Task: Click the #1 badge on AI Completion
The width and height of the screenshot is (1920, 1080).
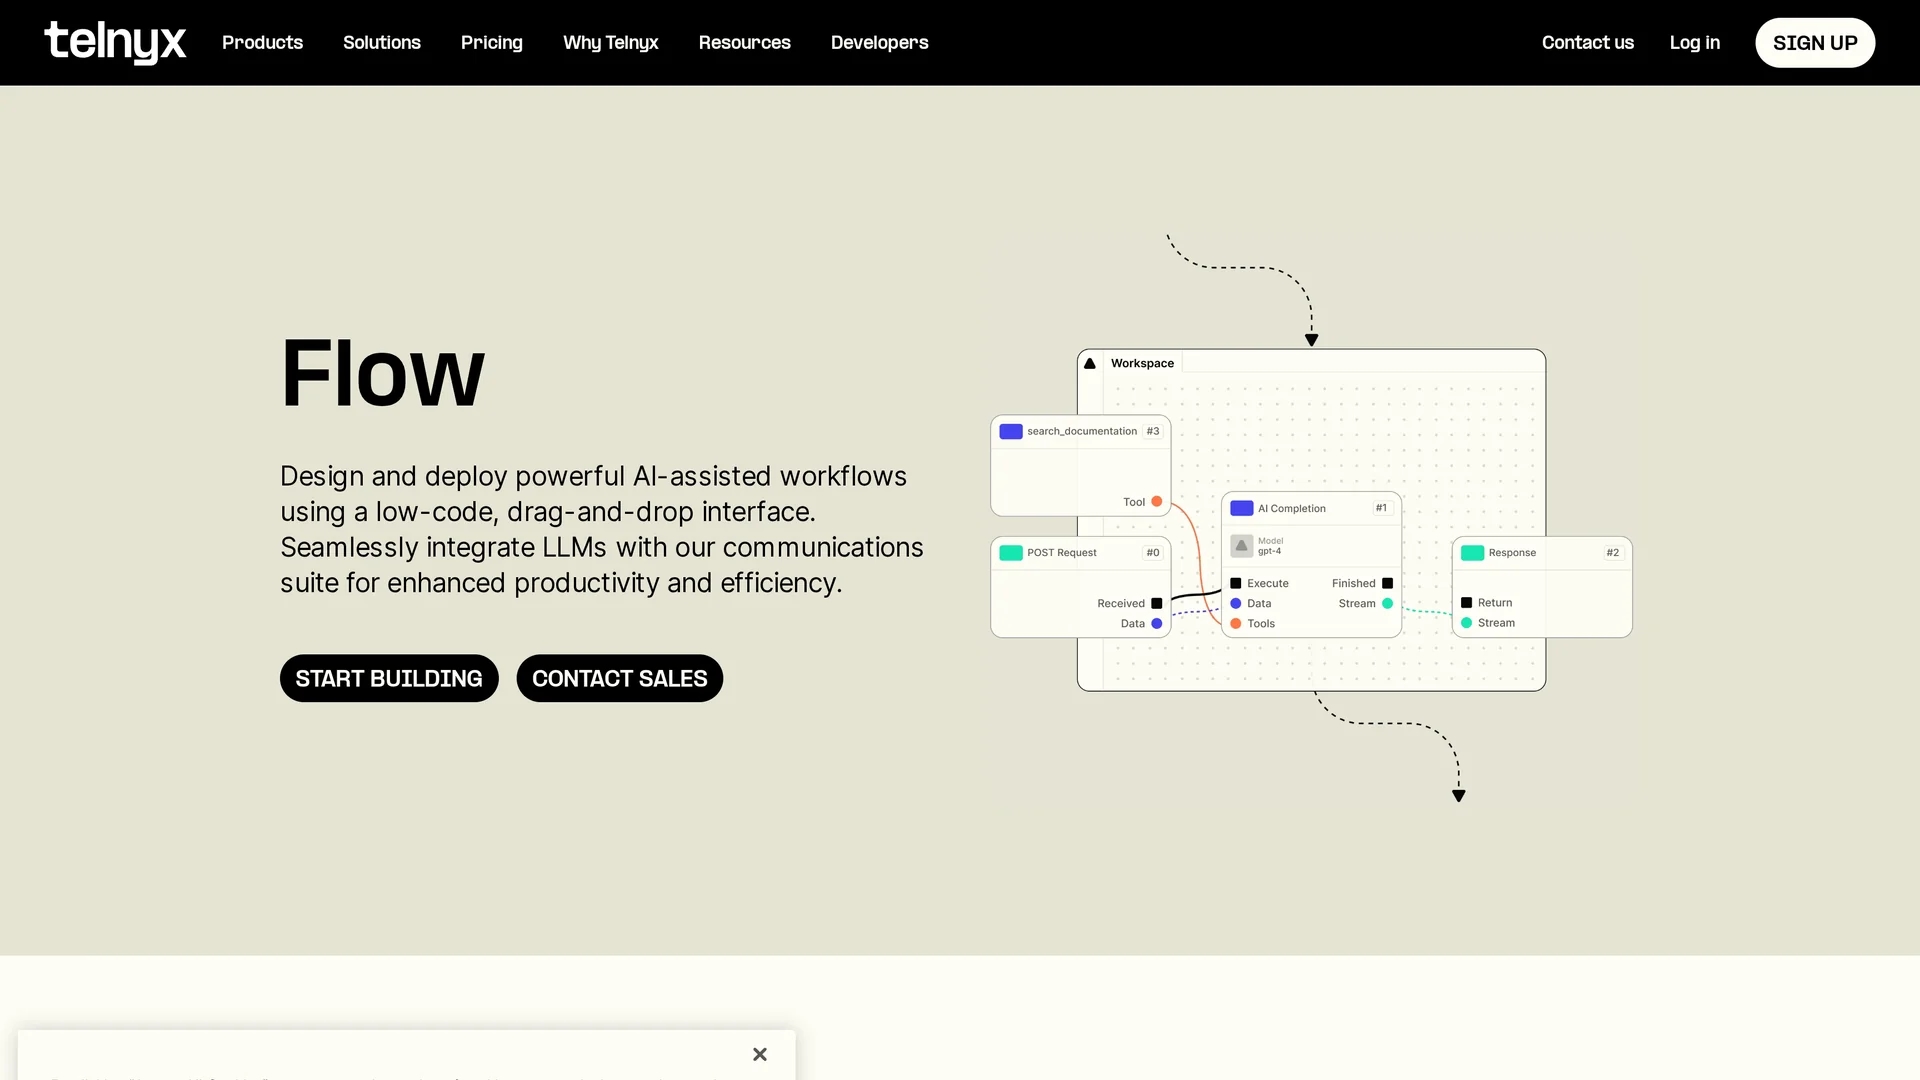Action: tap(1381, 508)
